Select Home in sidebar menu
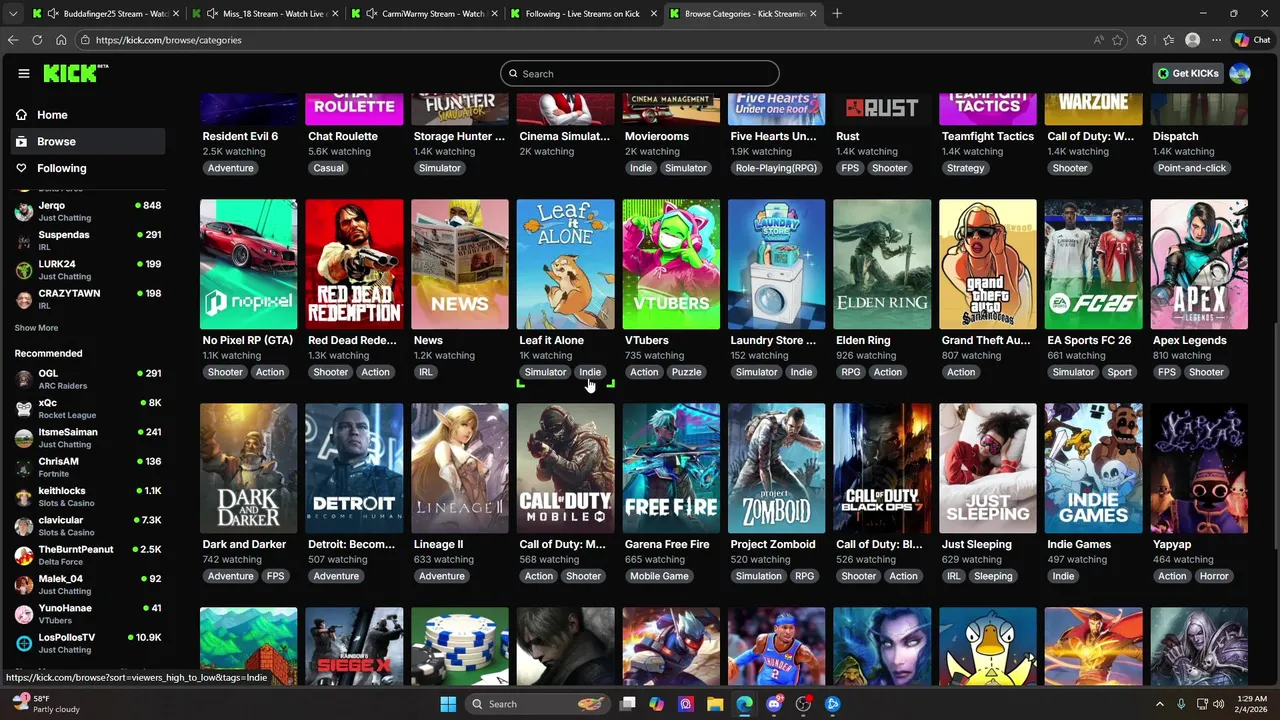 90,115
